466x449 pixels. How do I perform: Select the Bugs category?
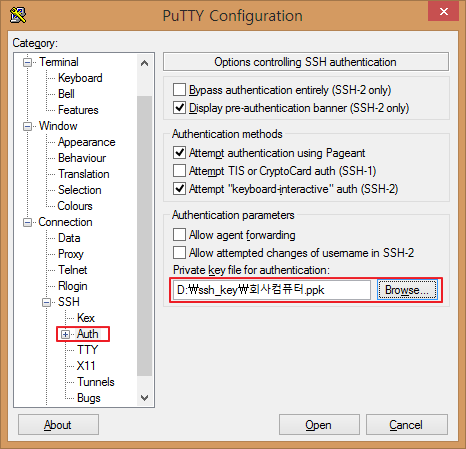[x=88, y=398]
